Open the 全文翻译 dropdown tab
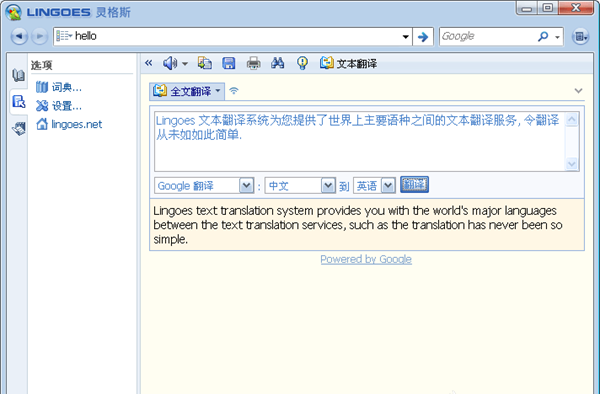Image resolution: width=600 pixels, height=394 pixels. click(187, 91)
